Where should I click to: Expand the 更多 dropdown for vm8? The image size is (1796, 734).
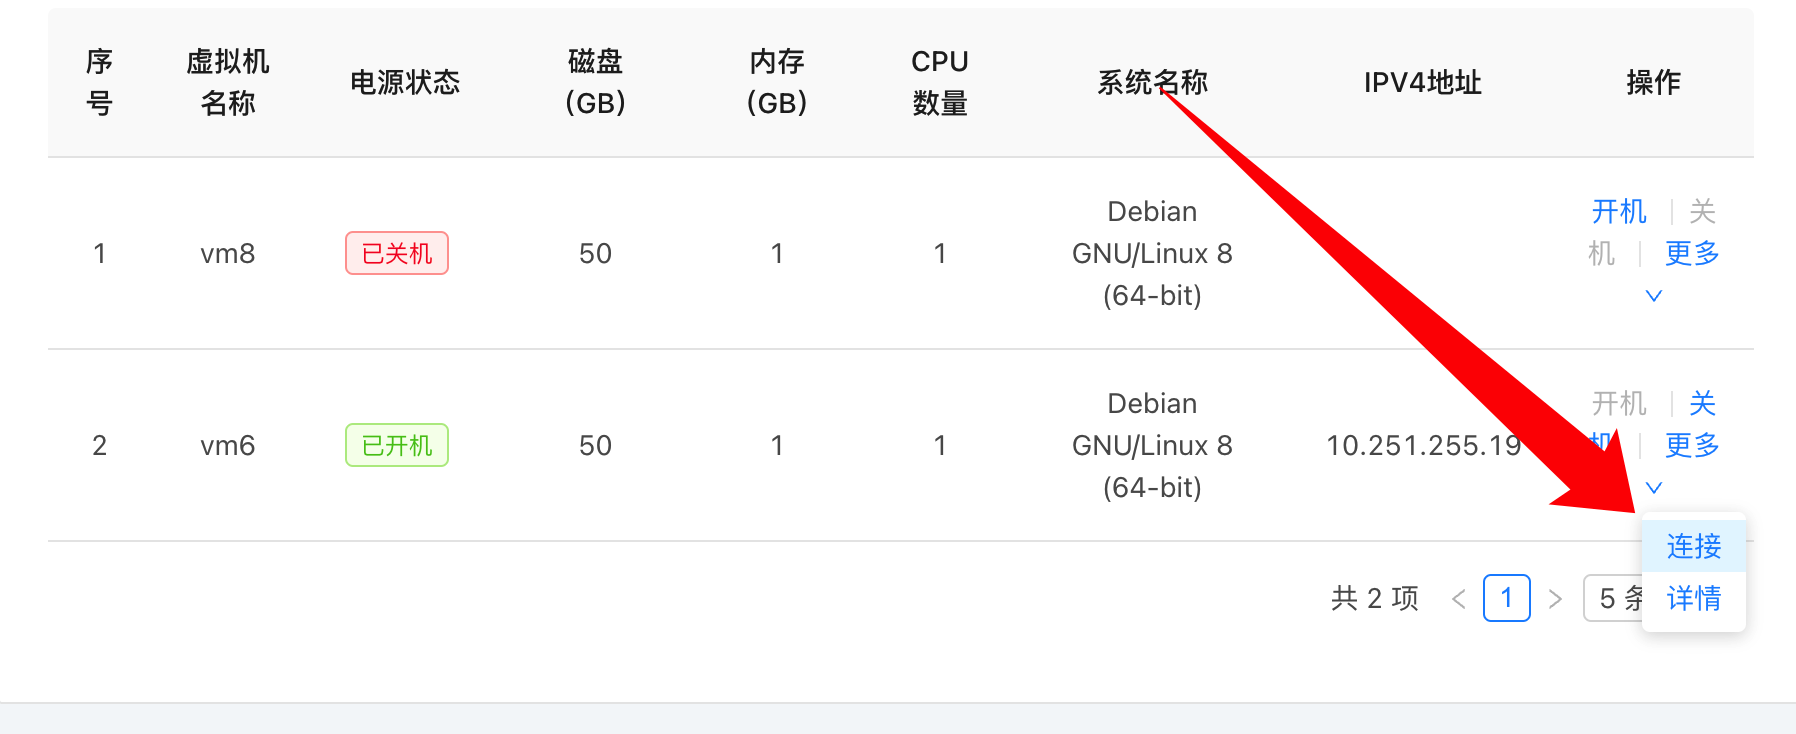1691,254
